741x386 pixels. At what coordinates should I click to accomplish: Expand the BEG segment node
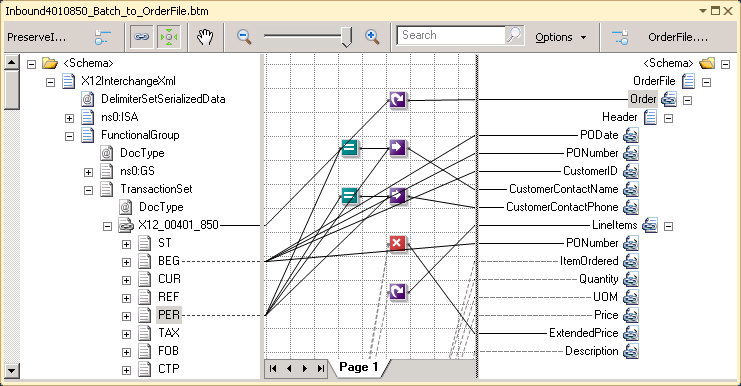click(x=126, y=262)
